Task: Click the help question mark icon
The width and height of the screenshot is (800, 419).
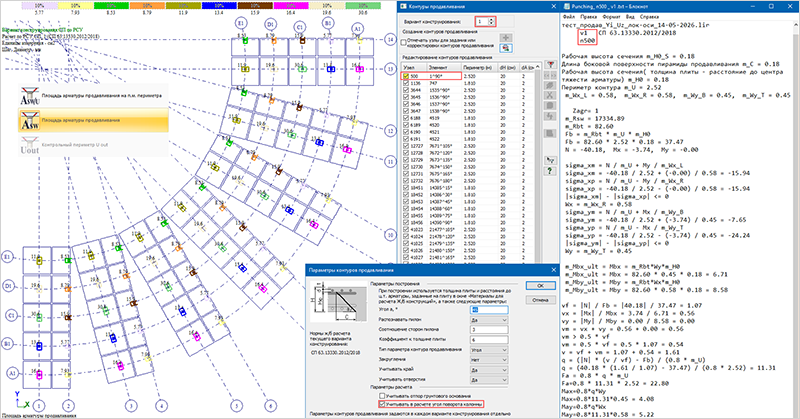Action: (x=549, y=171)
